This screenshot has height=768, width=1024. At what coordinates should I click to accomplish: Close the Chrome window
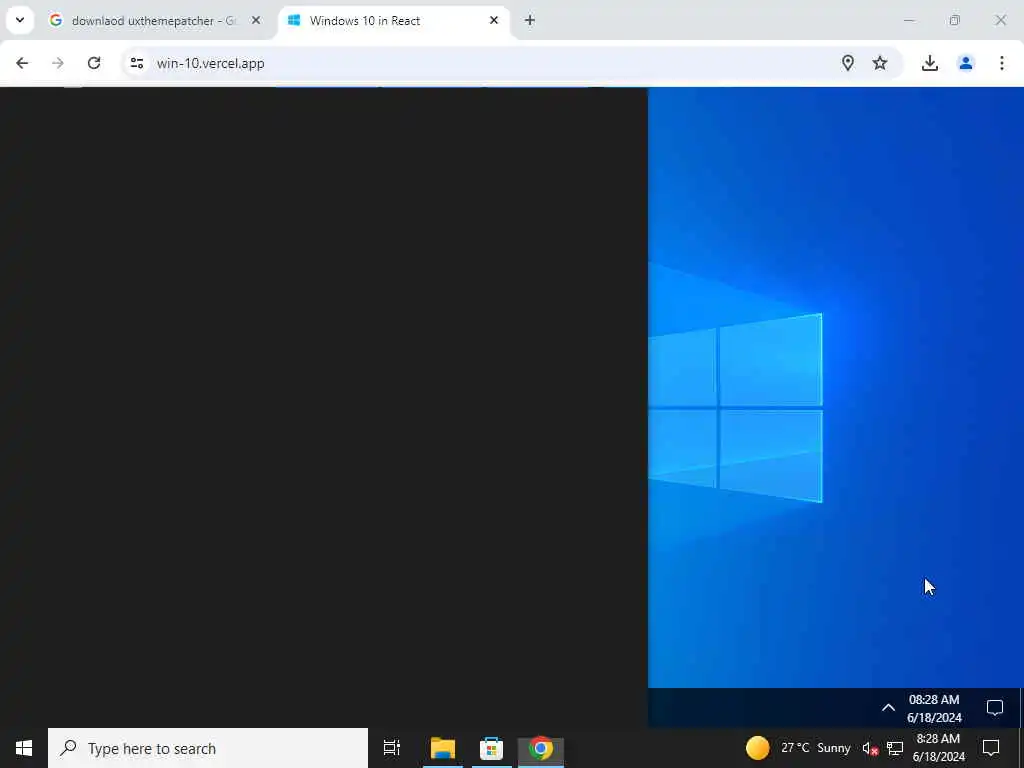click(x=1000, y=21)
